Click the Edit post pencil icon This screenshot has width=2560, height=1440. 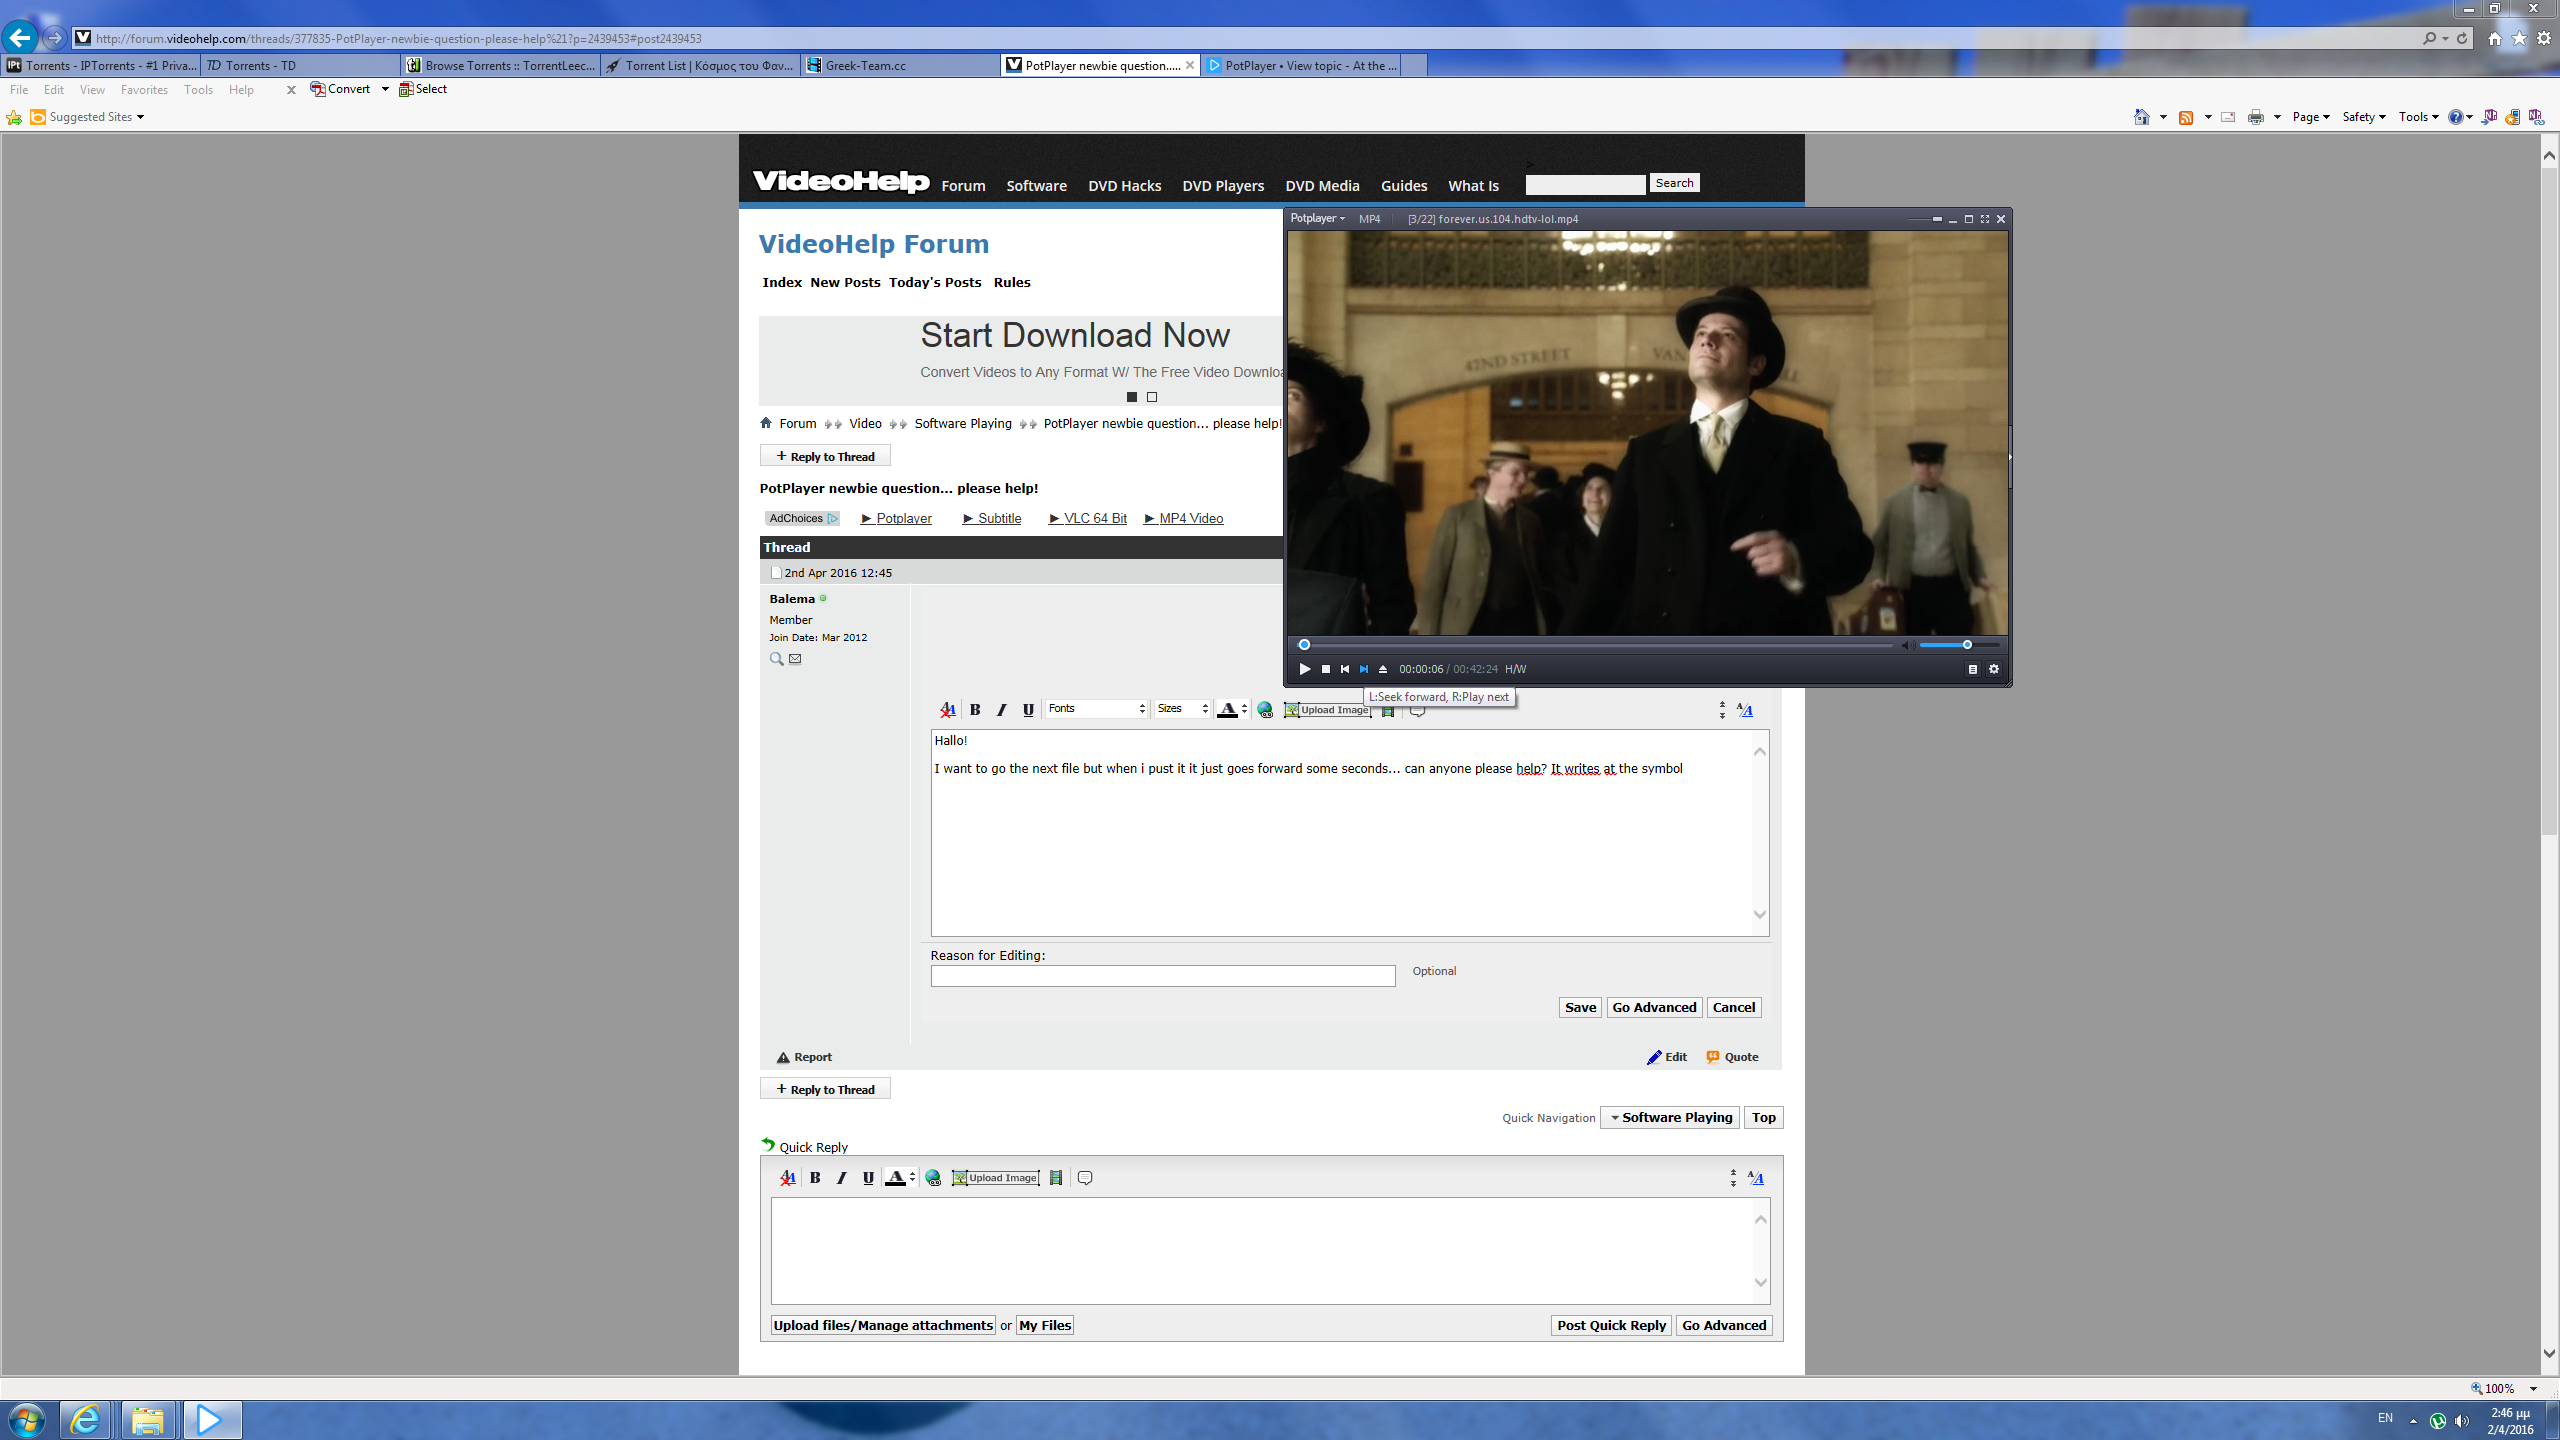point(1654,1057)
